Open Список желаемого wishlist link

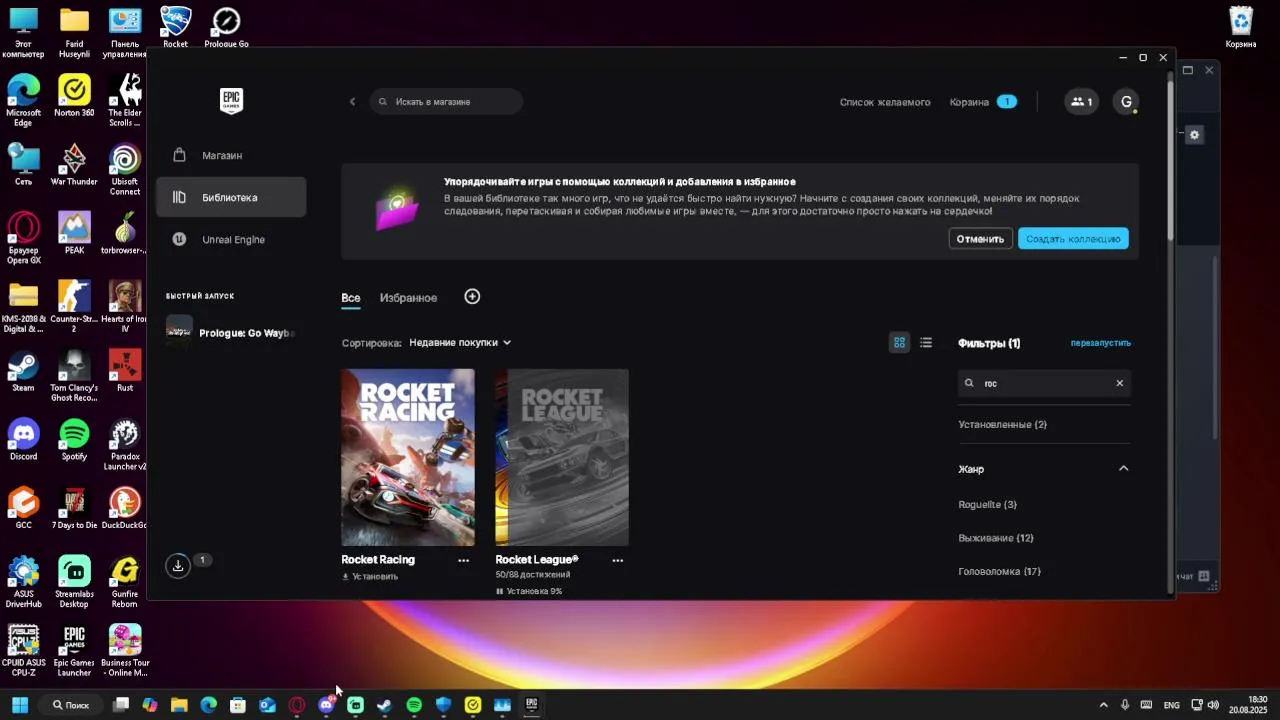885,102
